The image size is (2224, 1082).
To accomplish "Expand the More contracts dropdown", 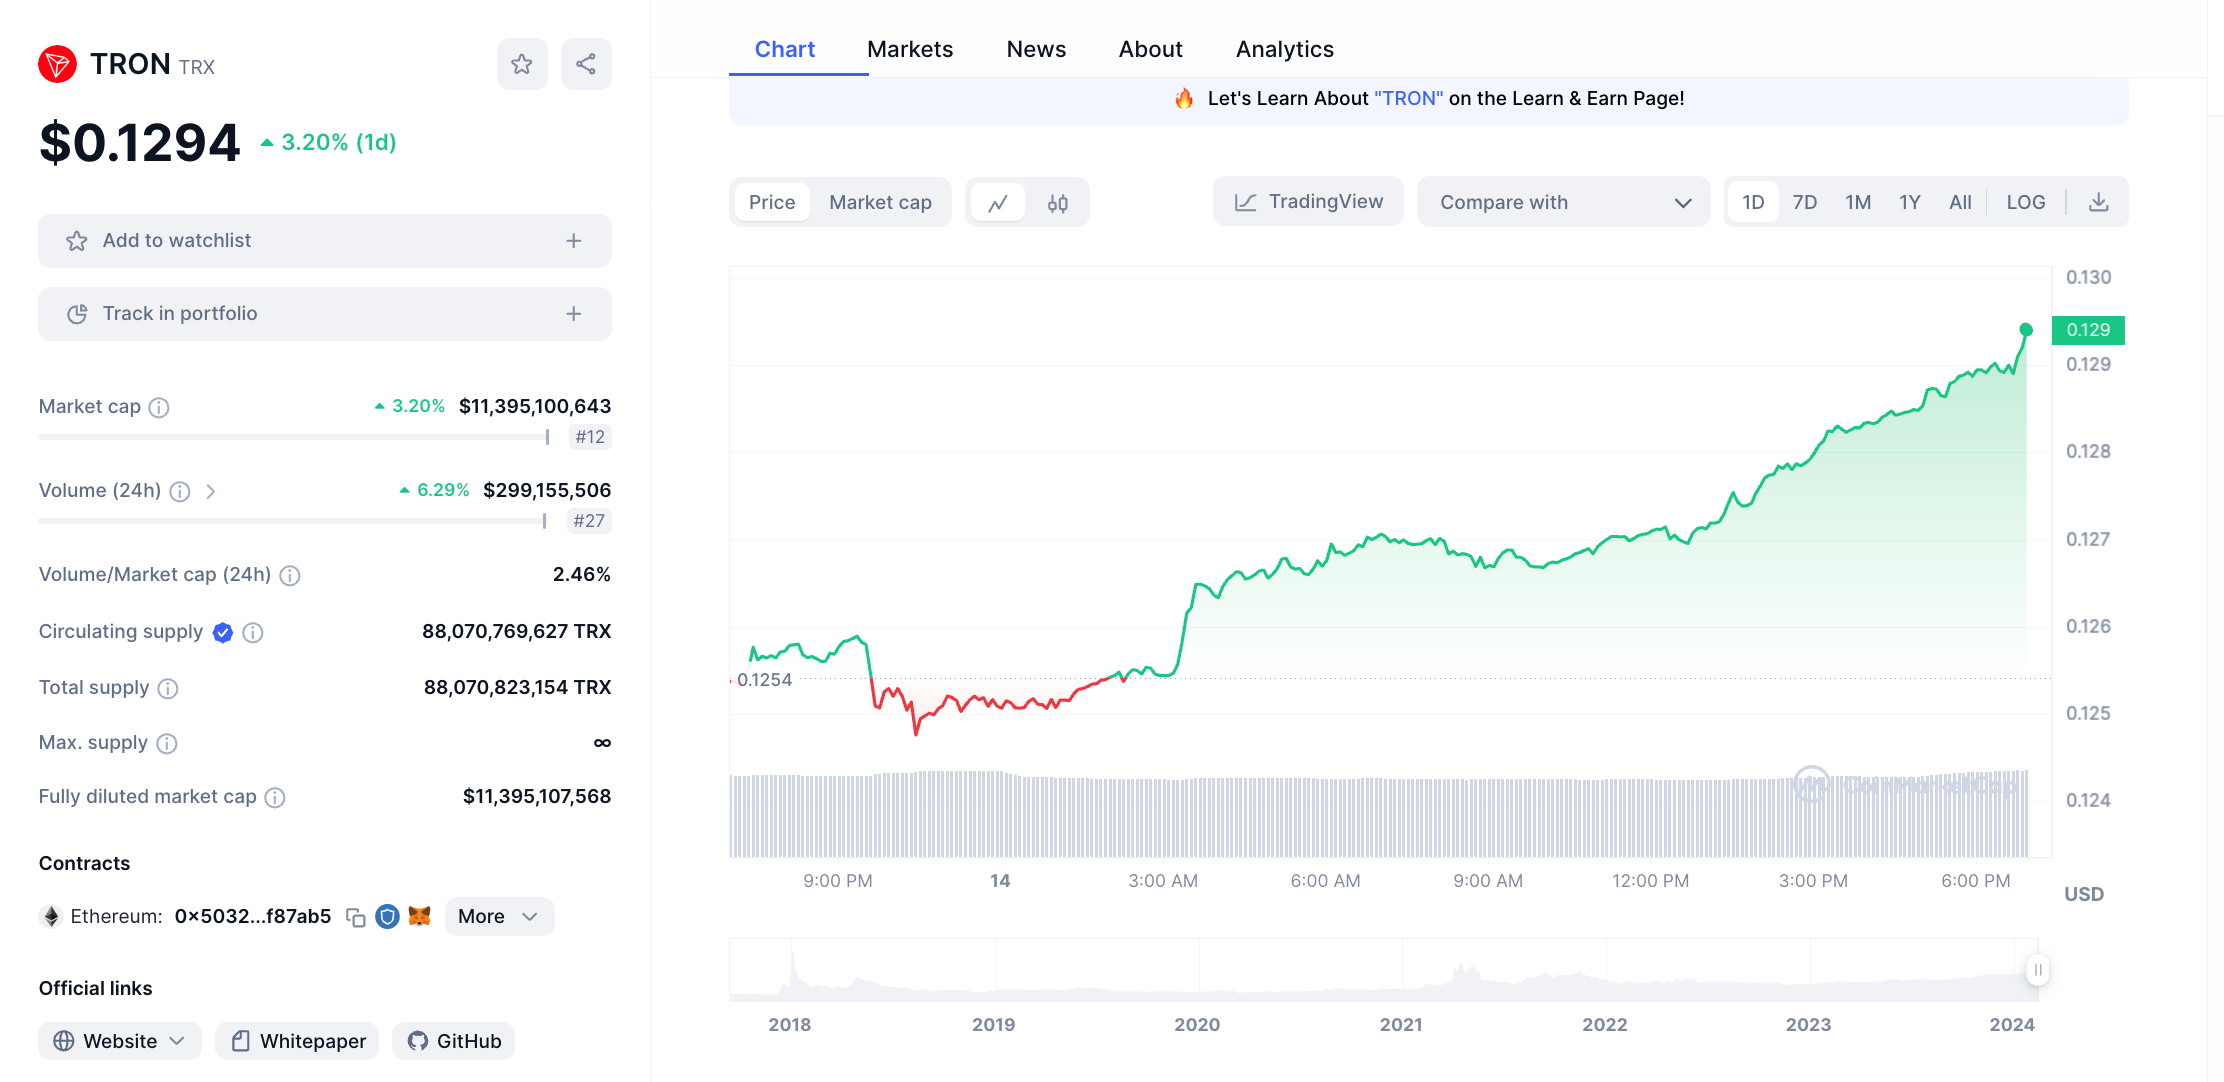I will click(x=498, y=916).
